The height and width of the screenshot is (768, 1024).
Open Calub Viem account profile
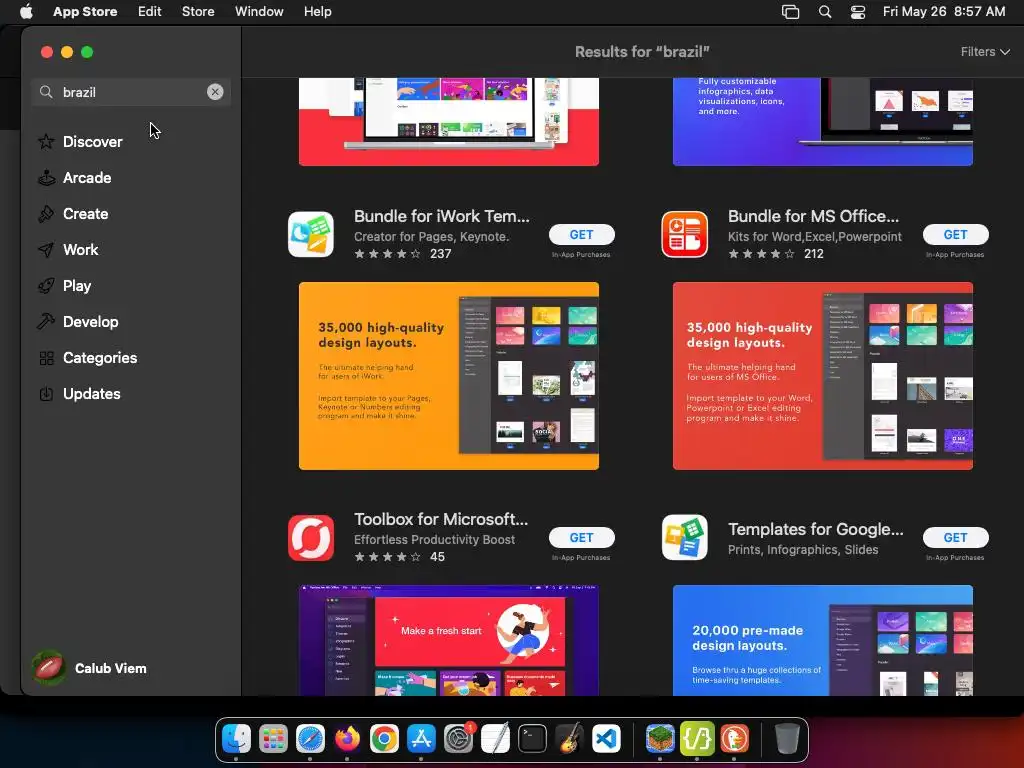90,668
